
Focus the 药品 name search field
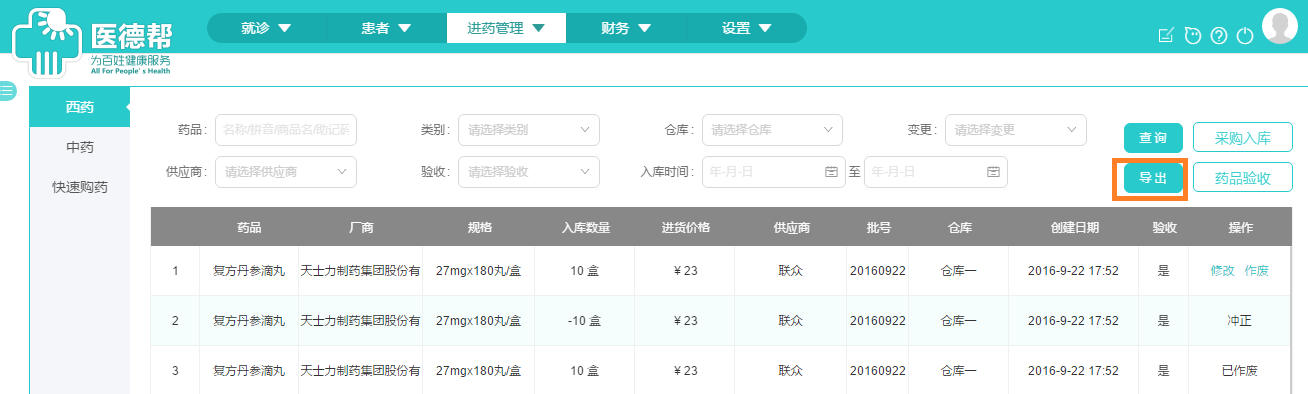point(286,130)
